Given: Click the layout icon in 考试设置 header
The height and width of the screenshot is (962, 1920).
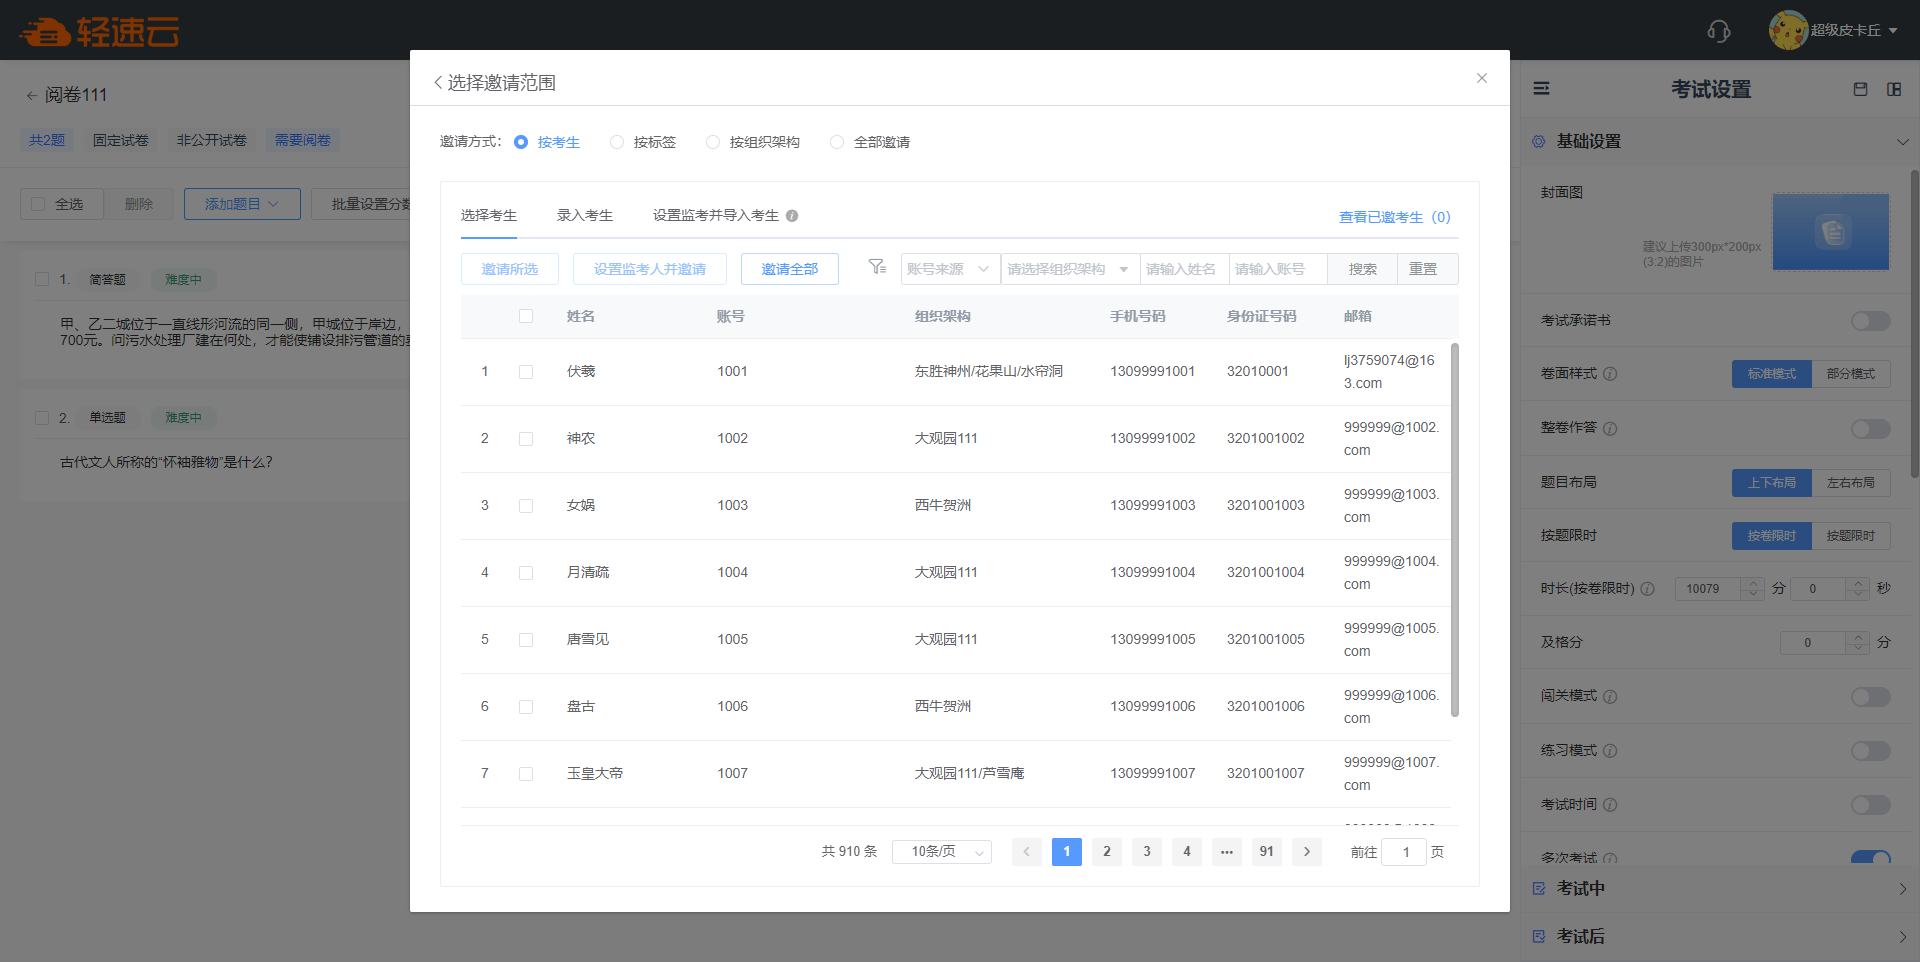Looking at the screenshot, I should click(x=1894, y=89).
